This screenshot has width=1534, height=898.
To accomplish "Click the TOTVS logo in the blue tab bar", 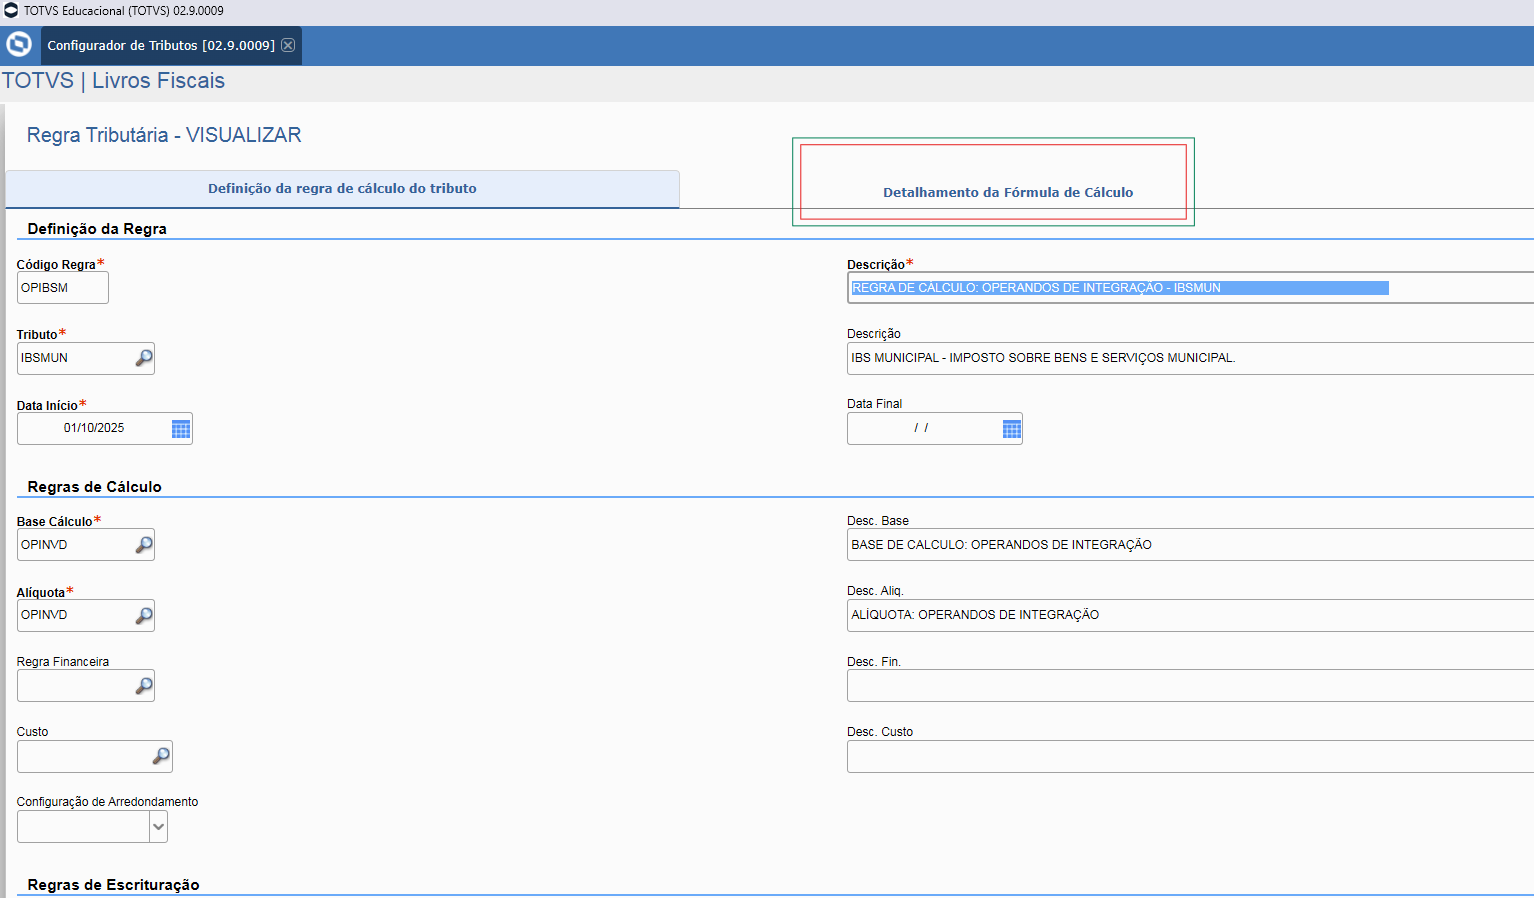I will point(19,45).
